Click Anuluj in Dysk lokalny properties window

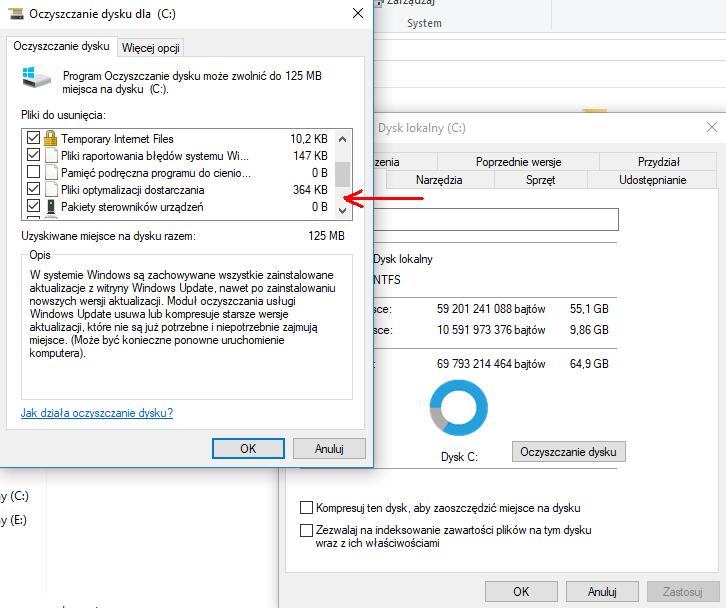602,591
